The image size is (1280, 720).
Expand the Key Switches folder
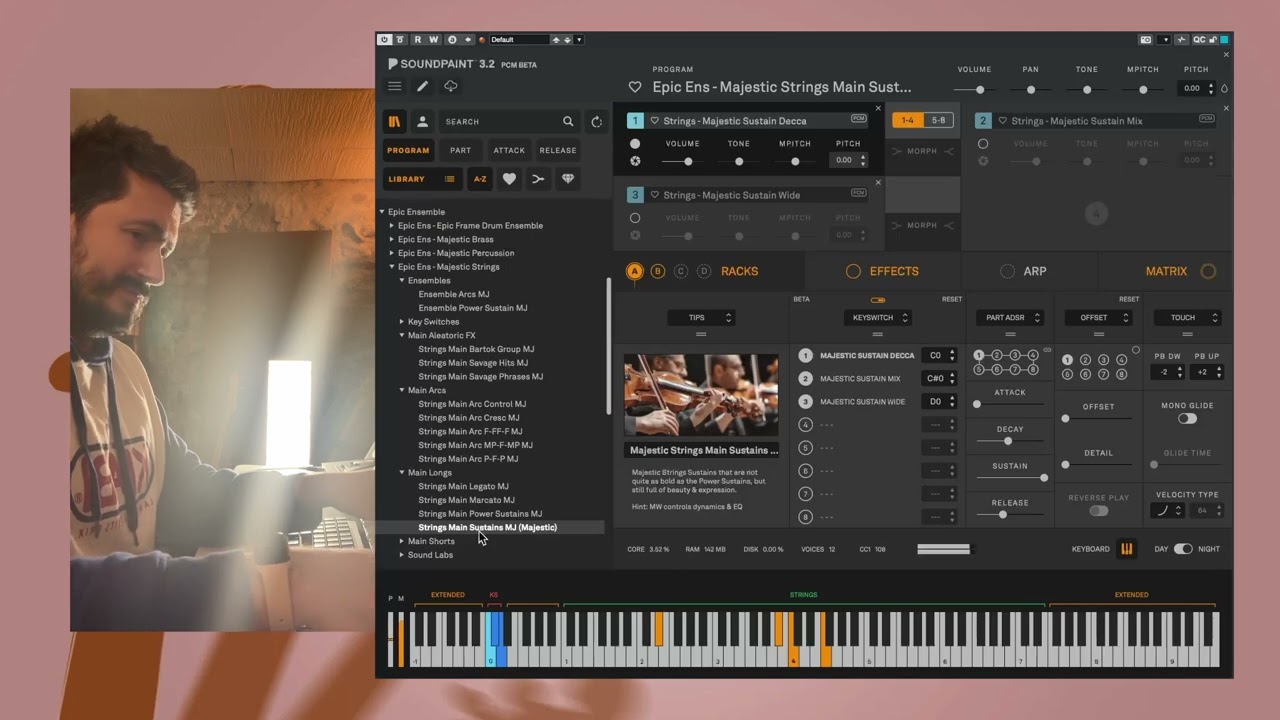[x=402, y=322]
